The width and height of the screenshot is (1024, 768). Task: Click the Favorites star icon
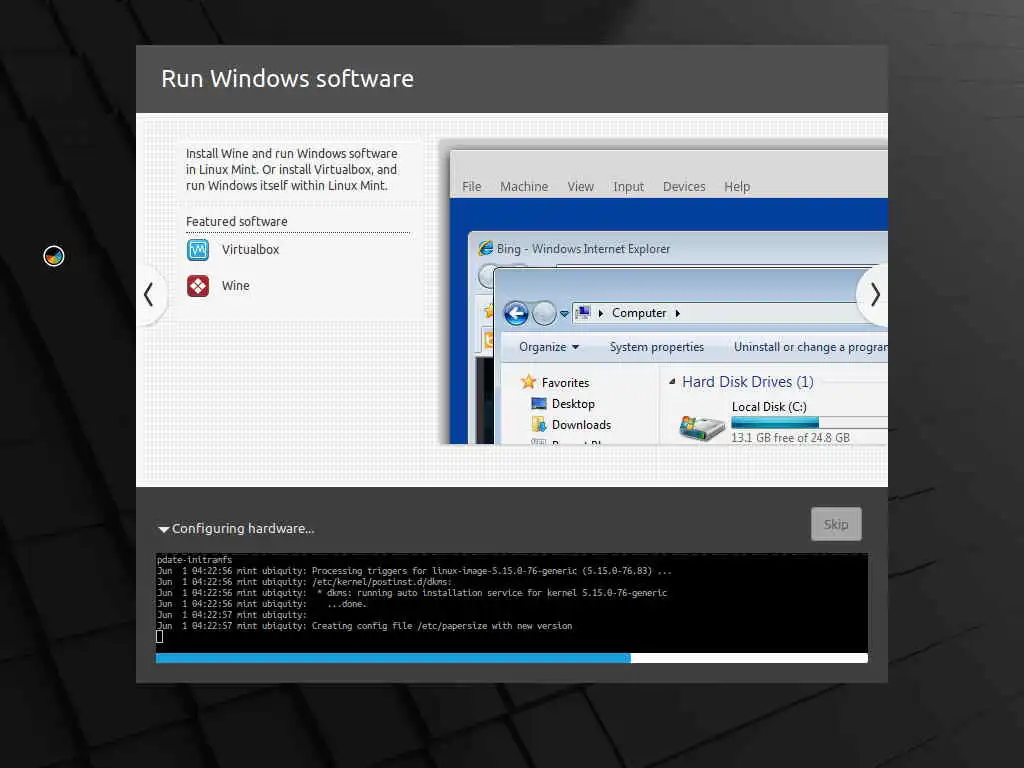pos(528,382)
